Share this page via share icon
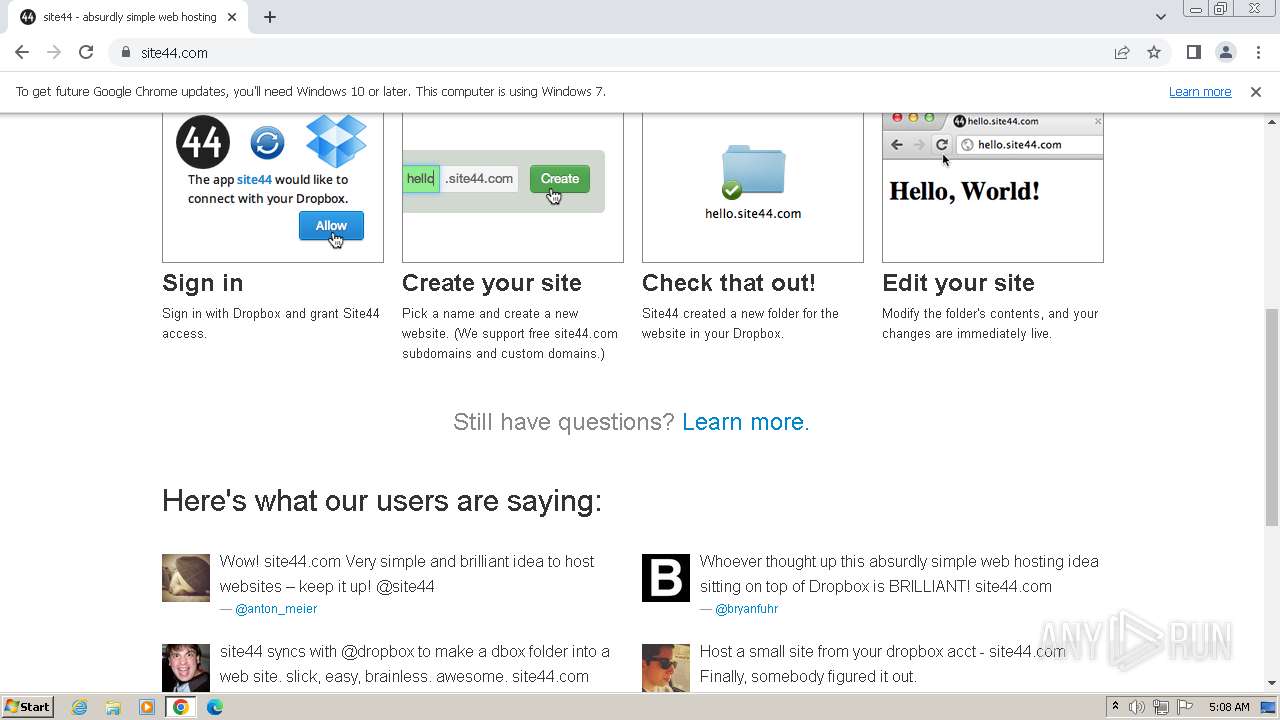The image size is (1280, 720). point(1122,52)
